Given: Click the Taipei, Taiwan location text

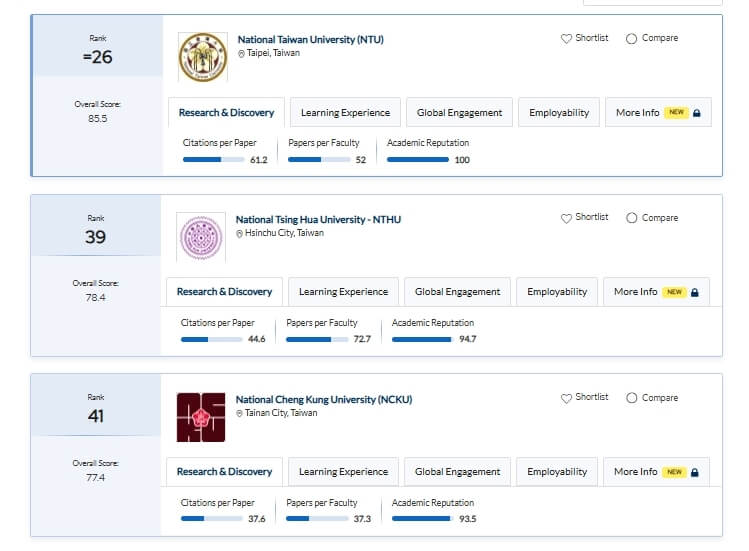Looking at the screenshot, I should coord(273,53).
